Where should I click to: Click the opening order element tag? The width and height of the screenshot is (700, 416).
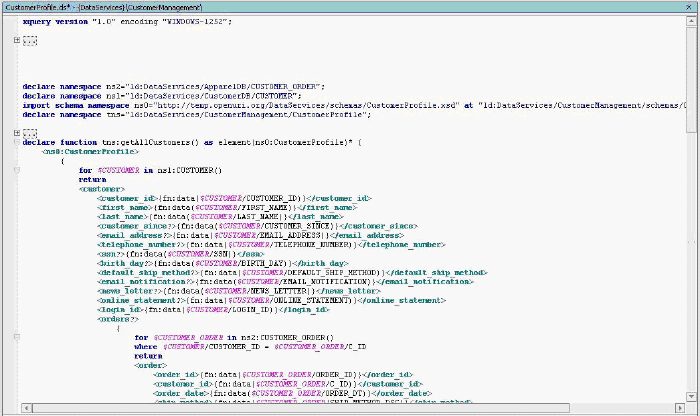[150, 365]
